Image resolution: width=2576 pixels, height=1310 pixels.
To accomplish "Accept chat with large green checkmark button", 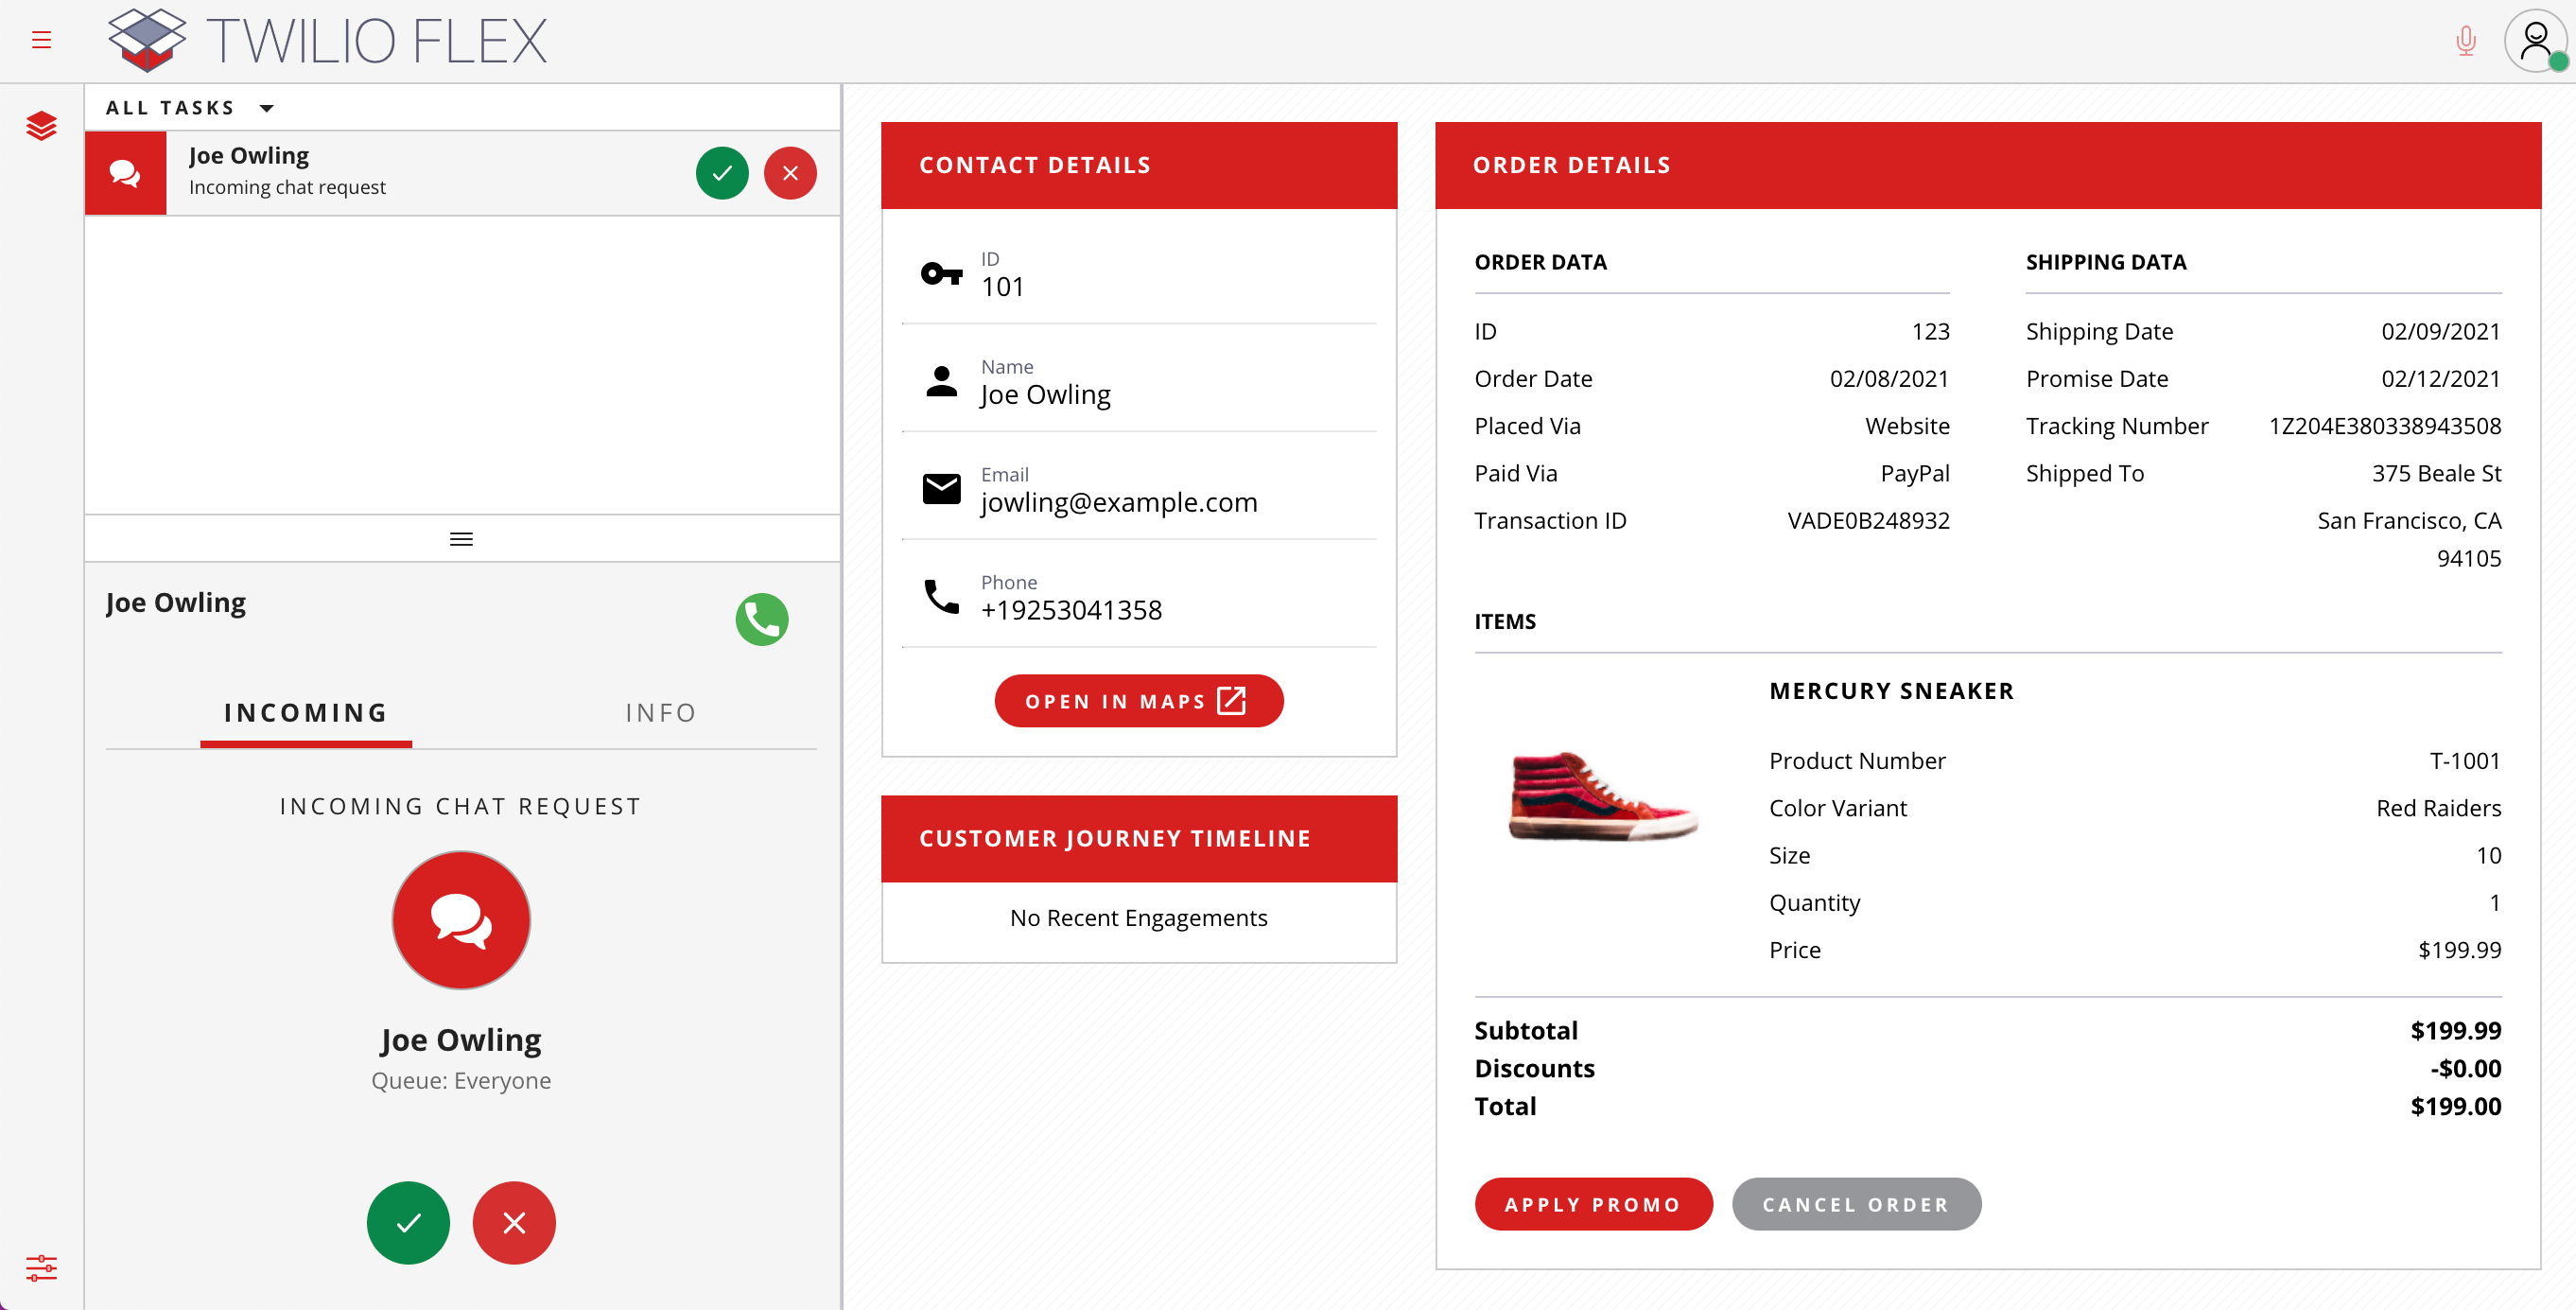I will pyautogui.click(x=408, y=1222).
